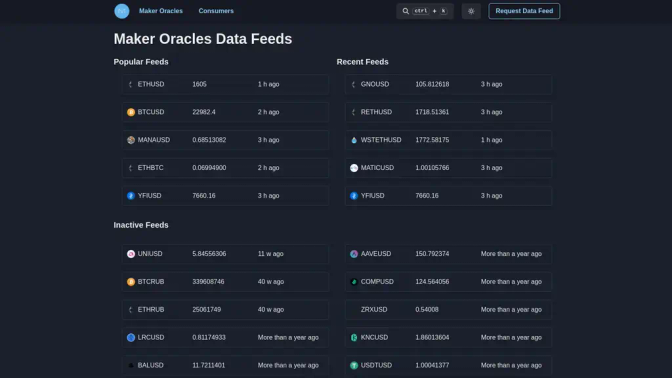
Task: Click the round site logo in header
Action: 122,11
